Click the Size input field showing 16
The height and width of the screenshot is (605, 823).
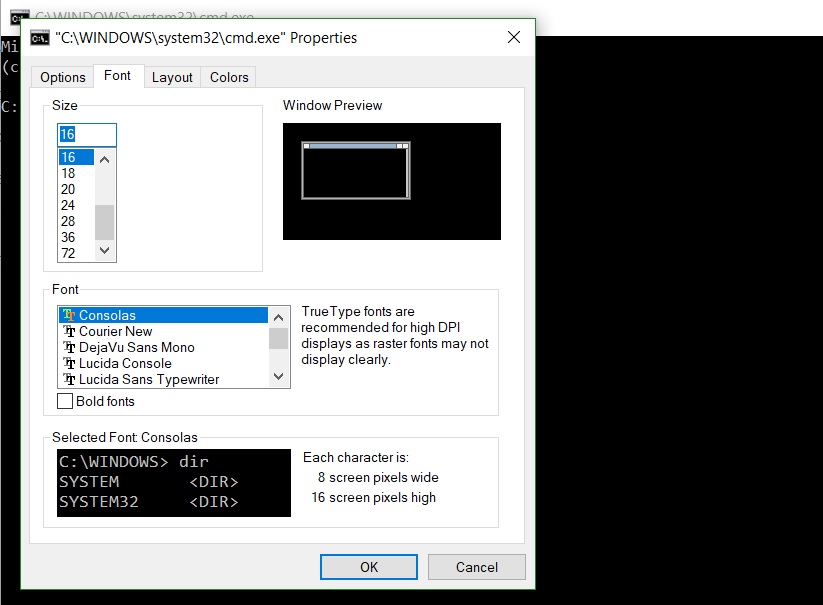tap(85, 134)
